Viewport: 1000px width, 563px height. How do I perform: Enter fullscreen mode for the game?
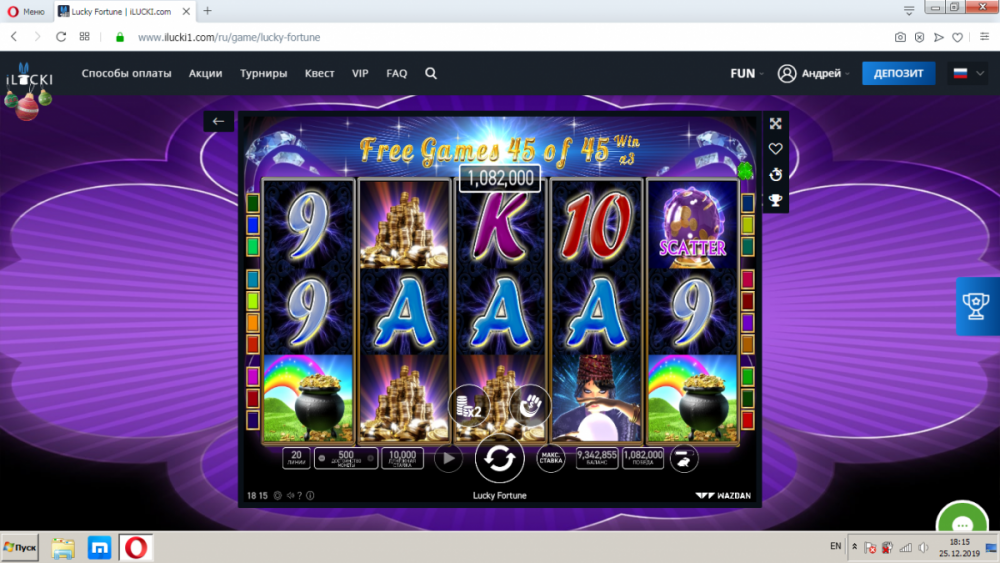pos(776,124)
